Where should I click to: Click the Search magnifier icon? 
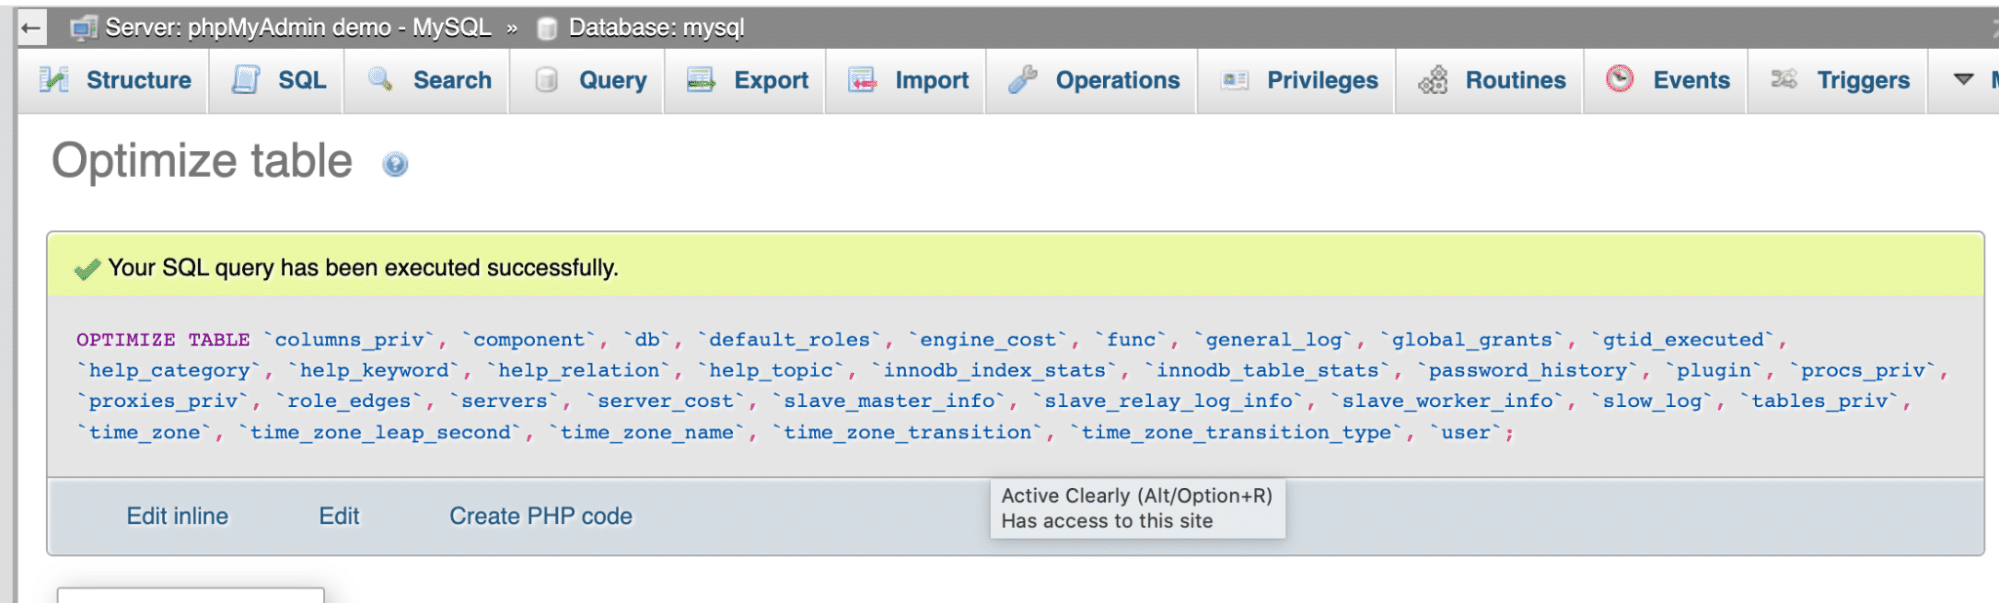[380, 80]
